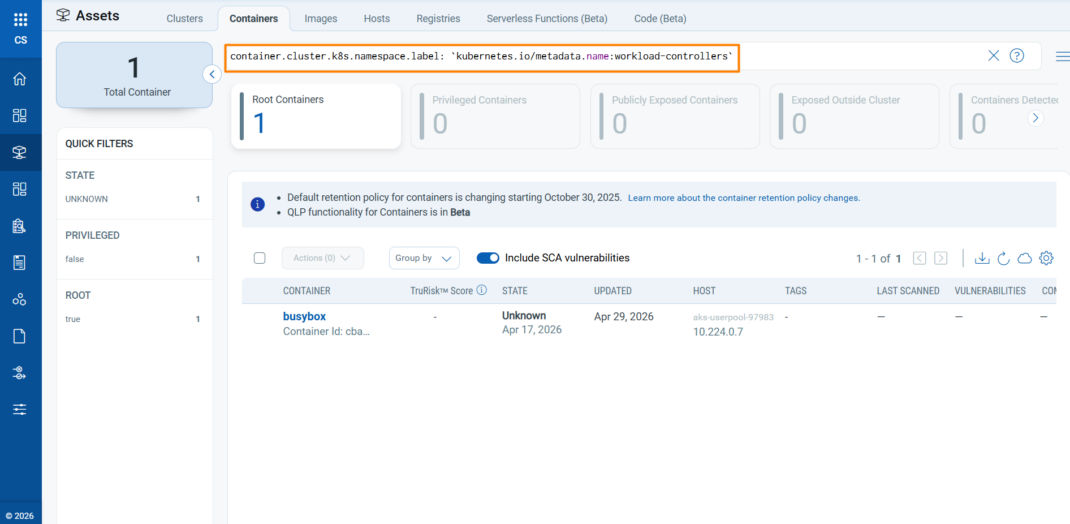Switch to the Images tab

(x=321, y=18)
